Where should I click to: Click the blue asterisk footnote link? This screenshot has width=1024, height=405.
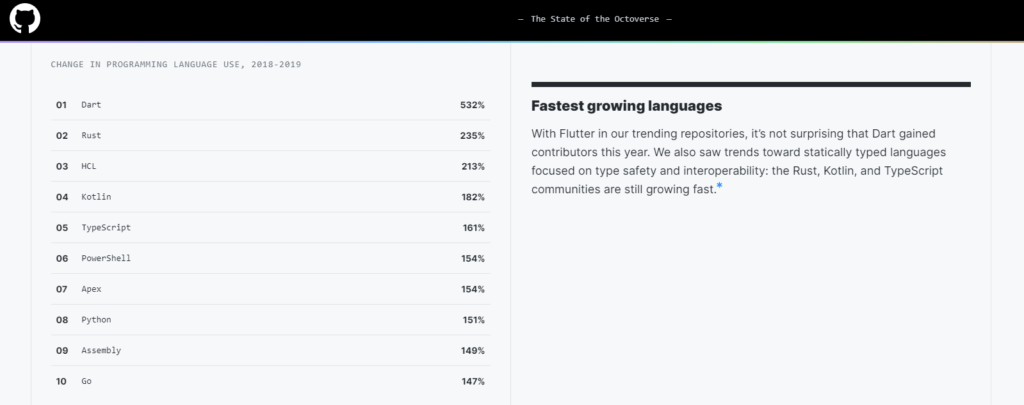(x=720, y=187)
